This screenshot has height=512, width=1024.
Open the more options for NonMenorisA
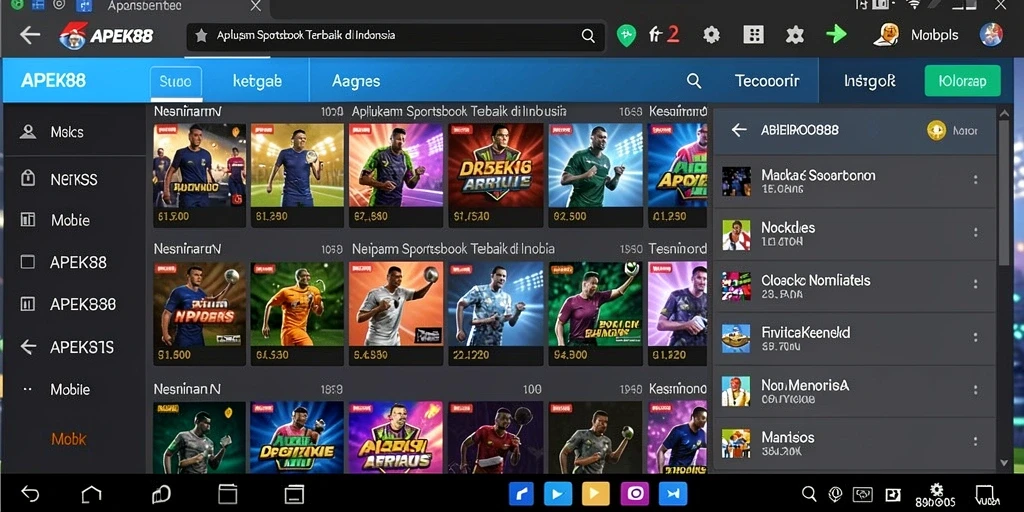pyautogui.click(x=975, y=390)
